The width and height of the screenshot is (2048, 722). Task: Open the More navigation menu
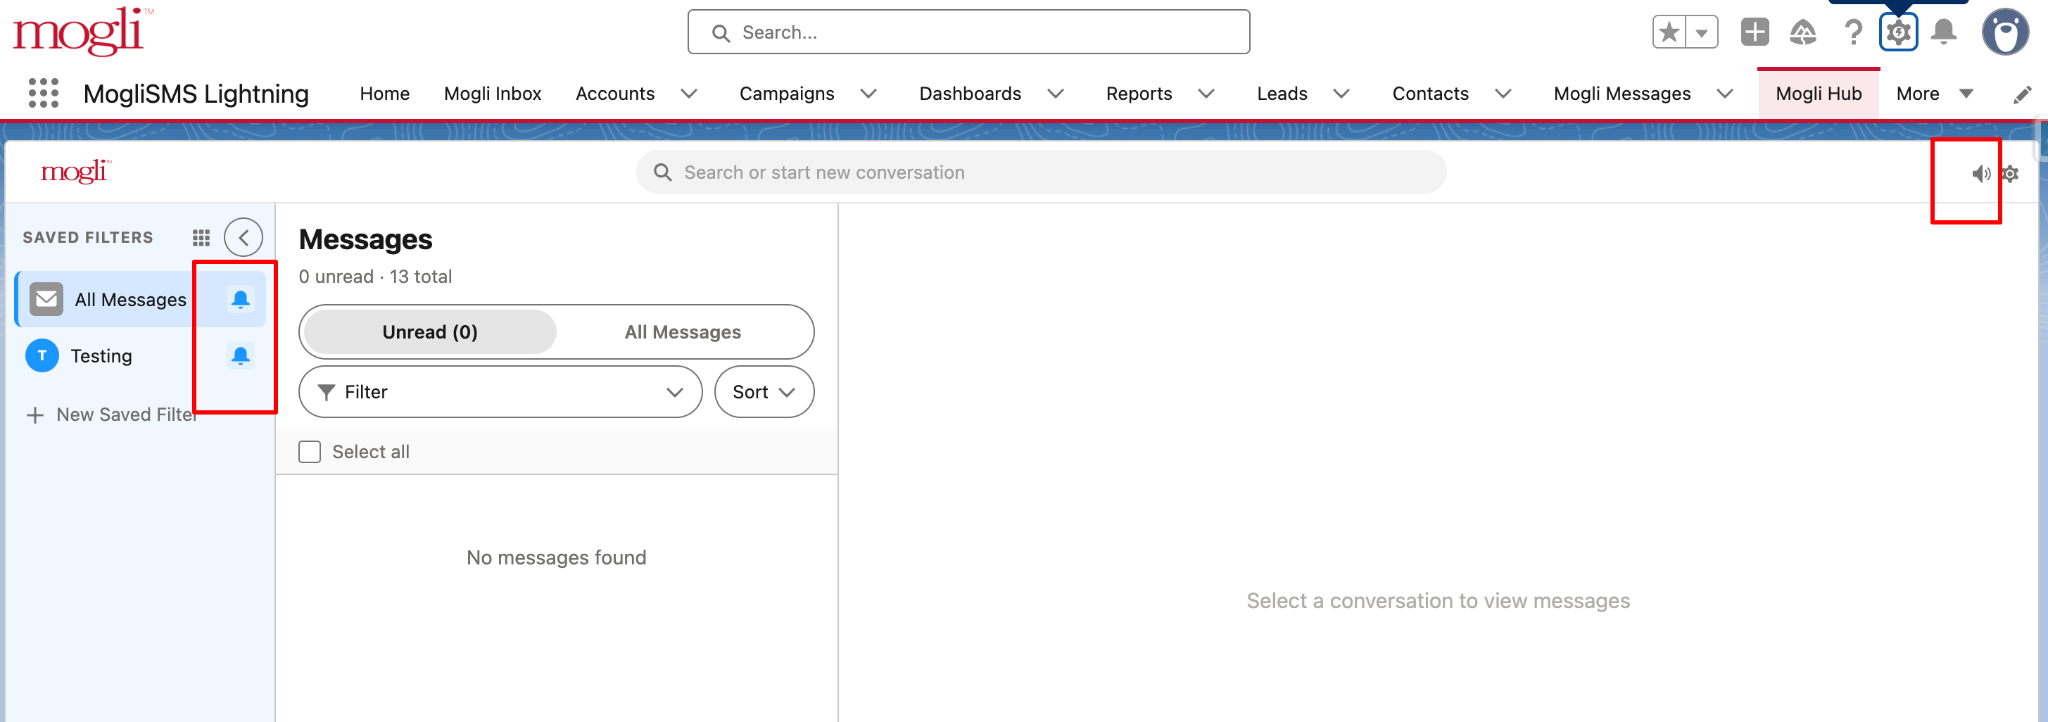[x=1934, y=93]
